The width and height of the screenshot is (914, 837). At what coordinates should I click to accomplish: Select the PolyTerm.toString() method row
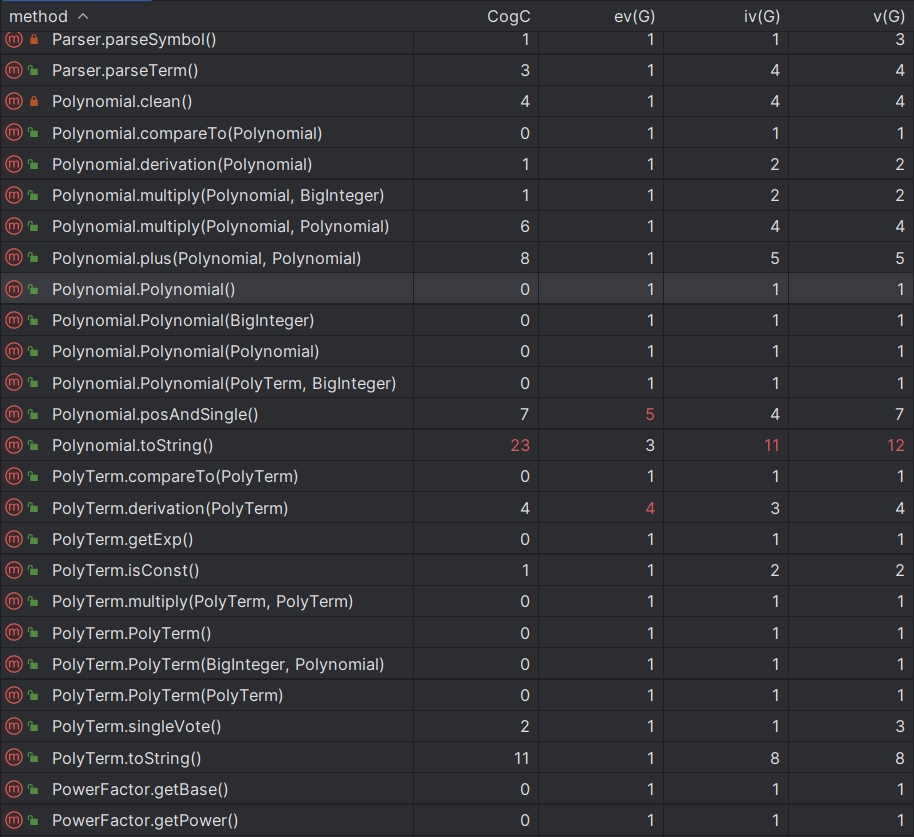pos(457,758)
